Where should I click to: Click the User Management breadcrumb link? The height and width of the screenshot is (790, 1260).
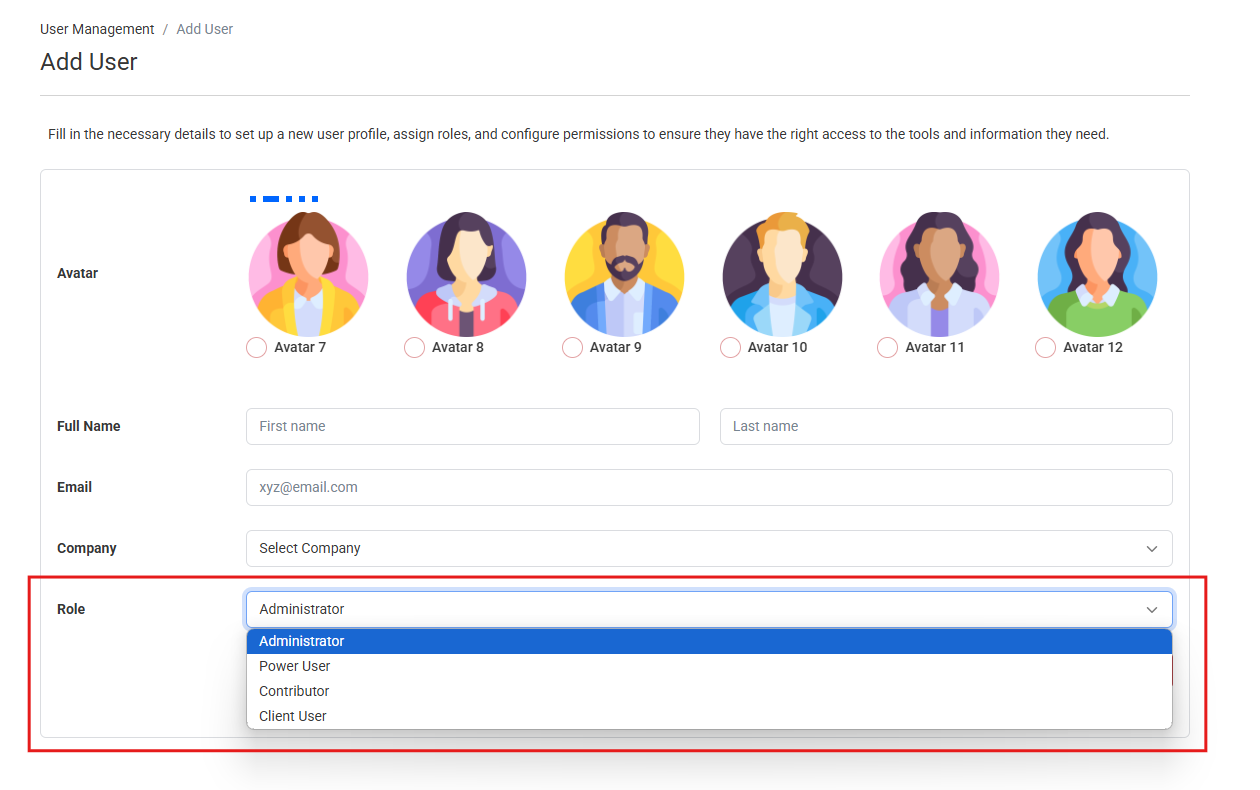pyautogui.click(x=96, y=29)
